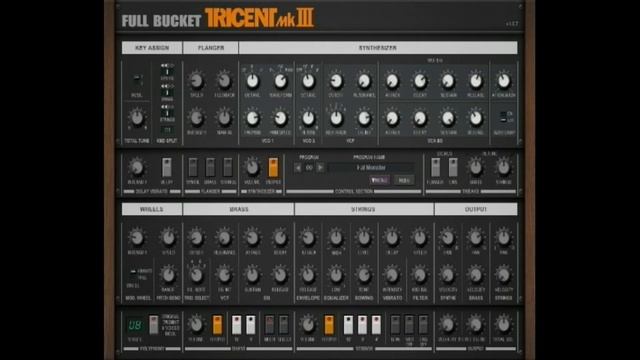Screen dimensions: 640x360
Task: Flip the Auto Damp switch
Action: click(x=504, y=117)
